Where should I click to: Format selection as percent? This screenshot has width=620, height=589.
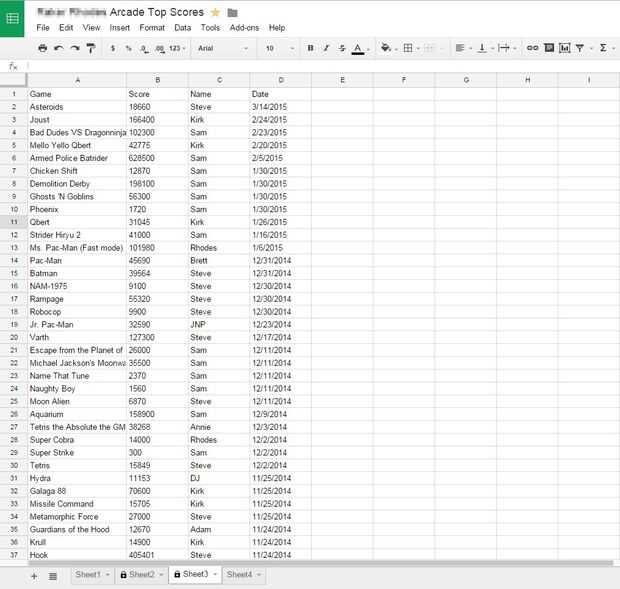129,48
